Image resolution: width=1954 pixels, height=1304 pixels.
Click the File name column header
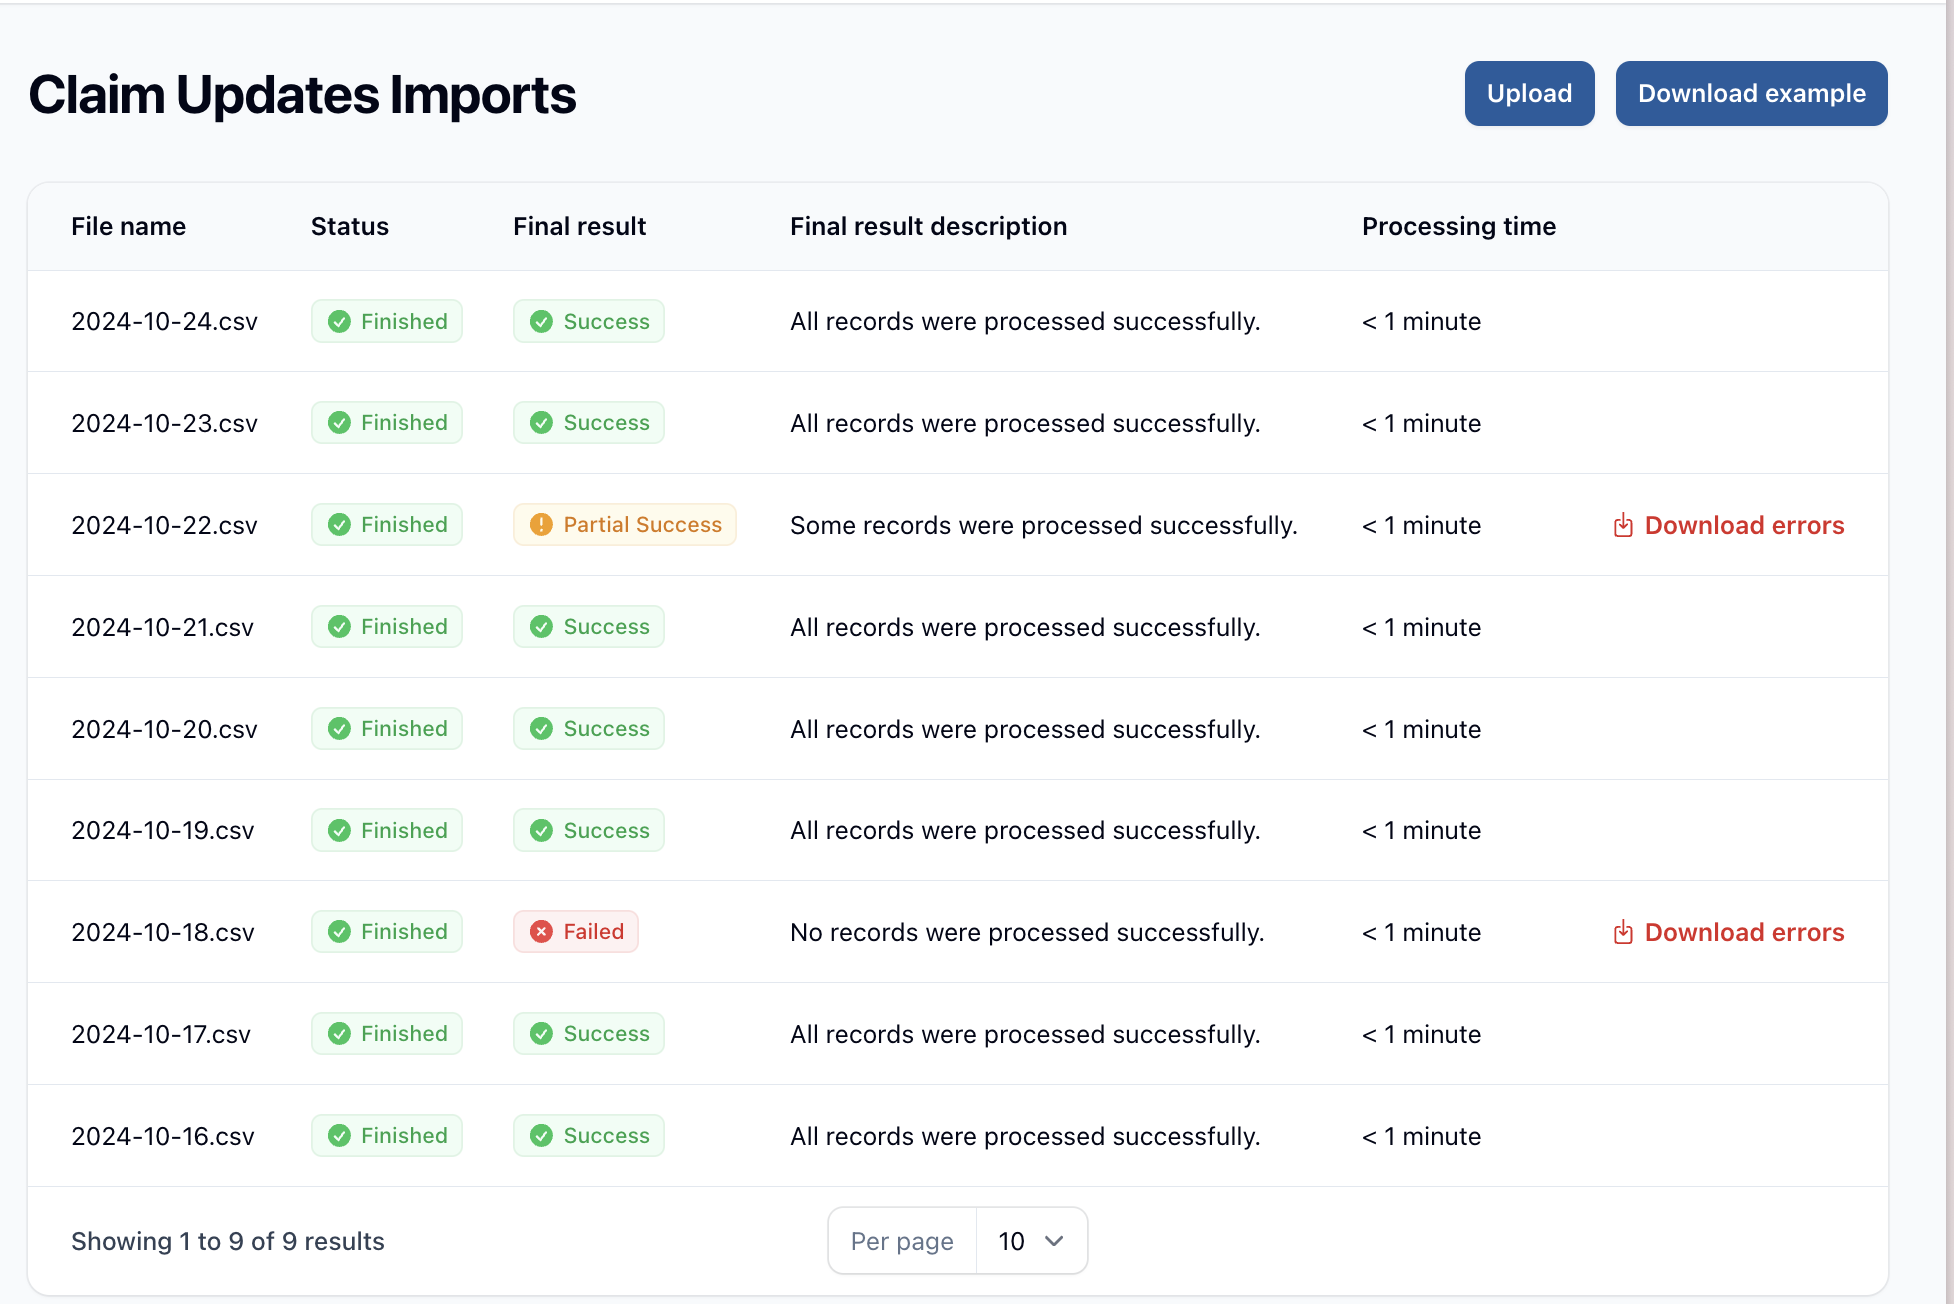128,227
